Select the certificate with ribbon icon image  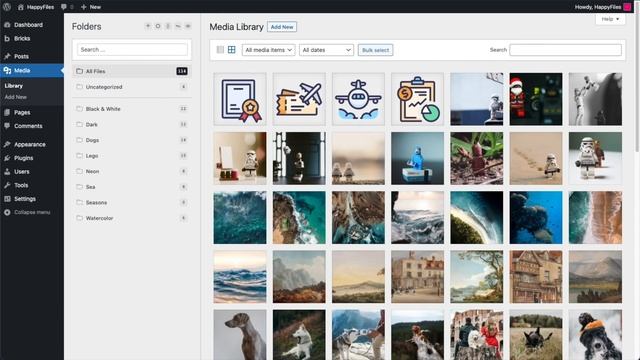(x=240, y=99)
